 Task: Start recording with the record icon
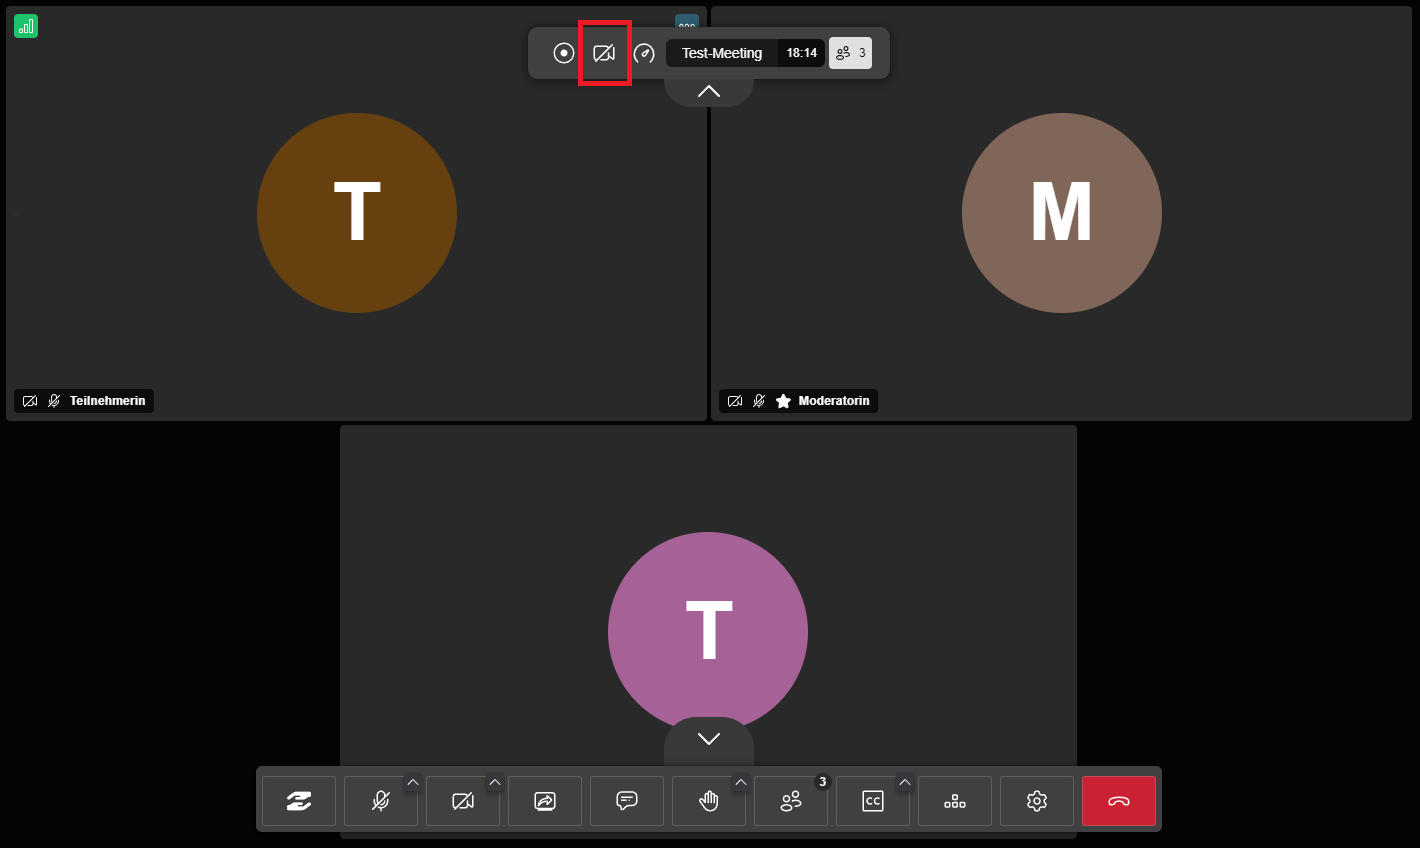pos(564,53)
